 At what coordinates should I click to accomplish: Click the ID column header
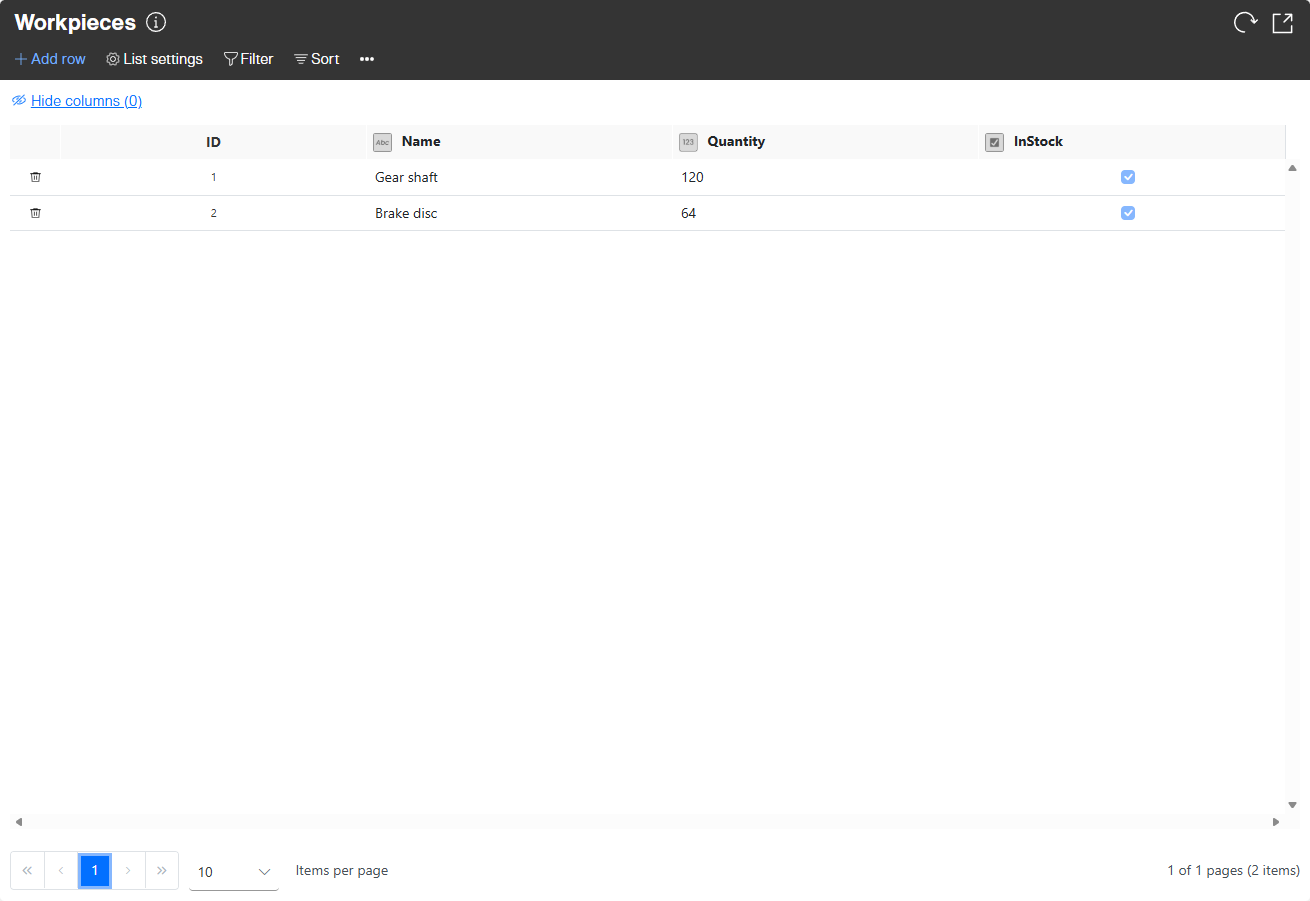point(213,142)
